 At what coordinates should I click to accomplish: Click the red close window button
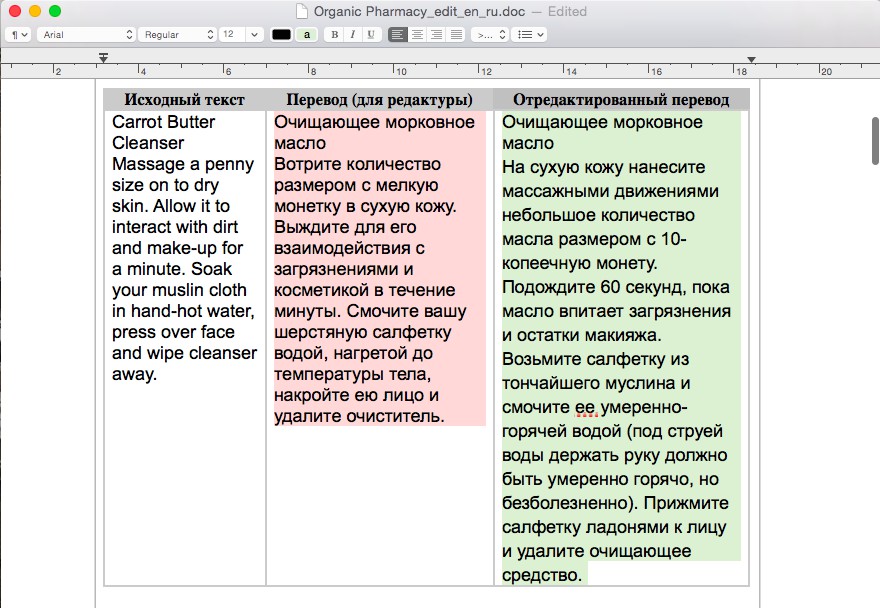coord(15,11)
